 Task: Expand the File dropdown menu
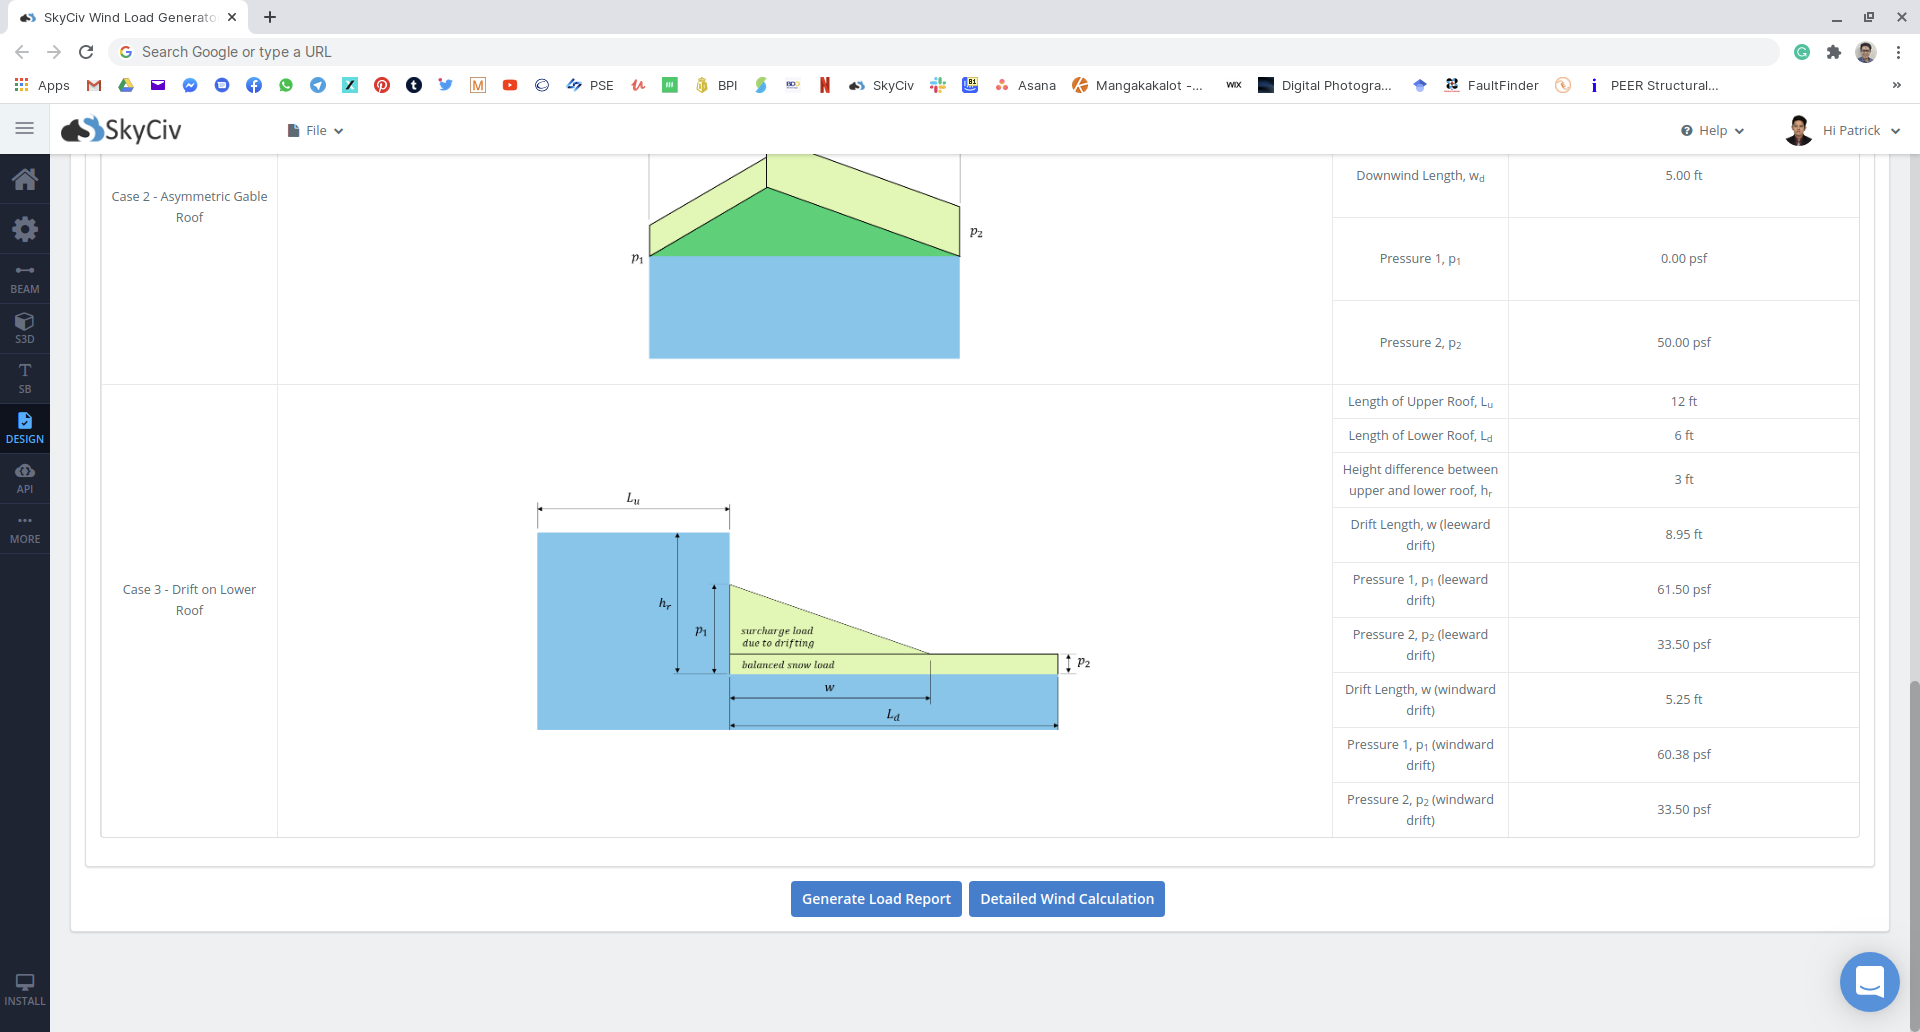tap(316, 131)
